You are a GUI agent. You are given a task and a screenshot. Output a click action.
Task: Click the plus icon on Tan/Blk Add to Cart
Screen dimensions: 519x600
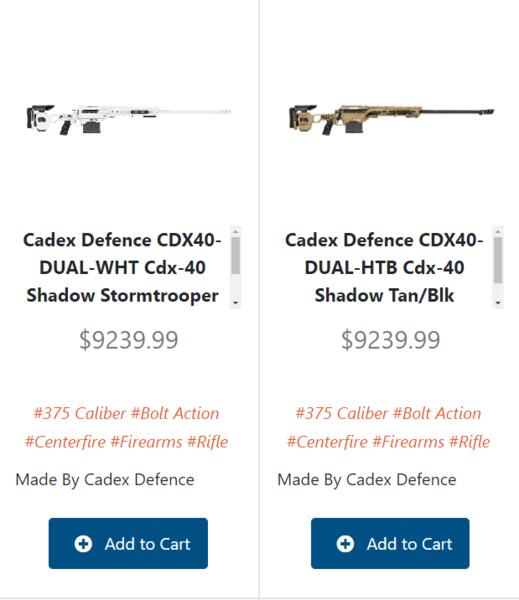(x=345, y=544)
